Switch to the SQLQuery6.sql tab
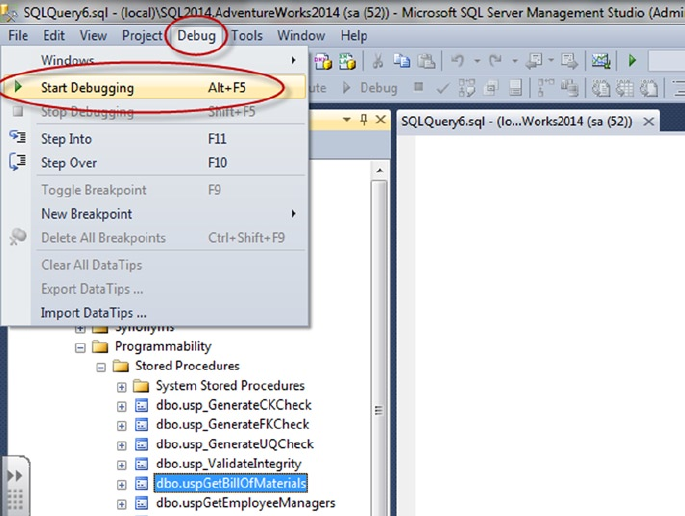 tap(517, 121)
